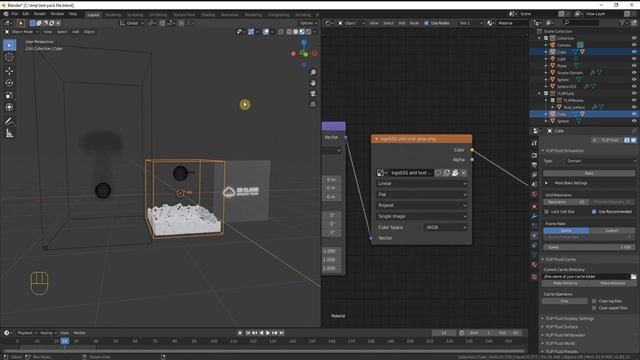
Task: Toggle Lock Cell Size checkbox
Action: pyautogui.click(x=547, y=212)
